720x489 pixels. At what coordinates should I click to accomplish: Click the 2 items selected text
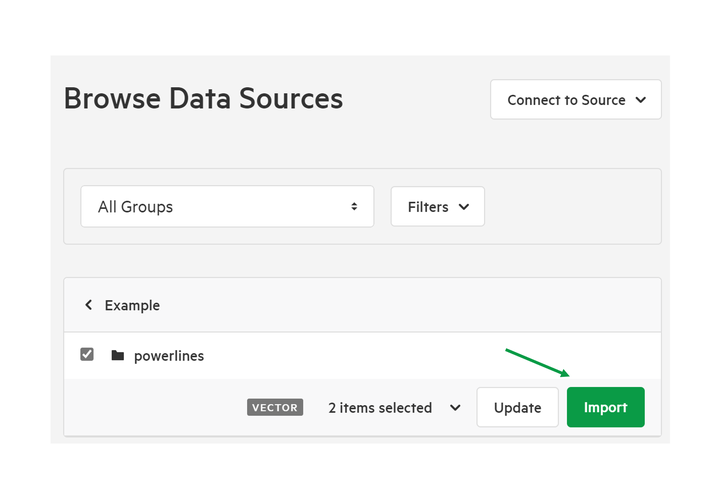380,408
